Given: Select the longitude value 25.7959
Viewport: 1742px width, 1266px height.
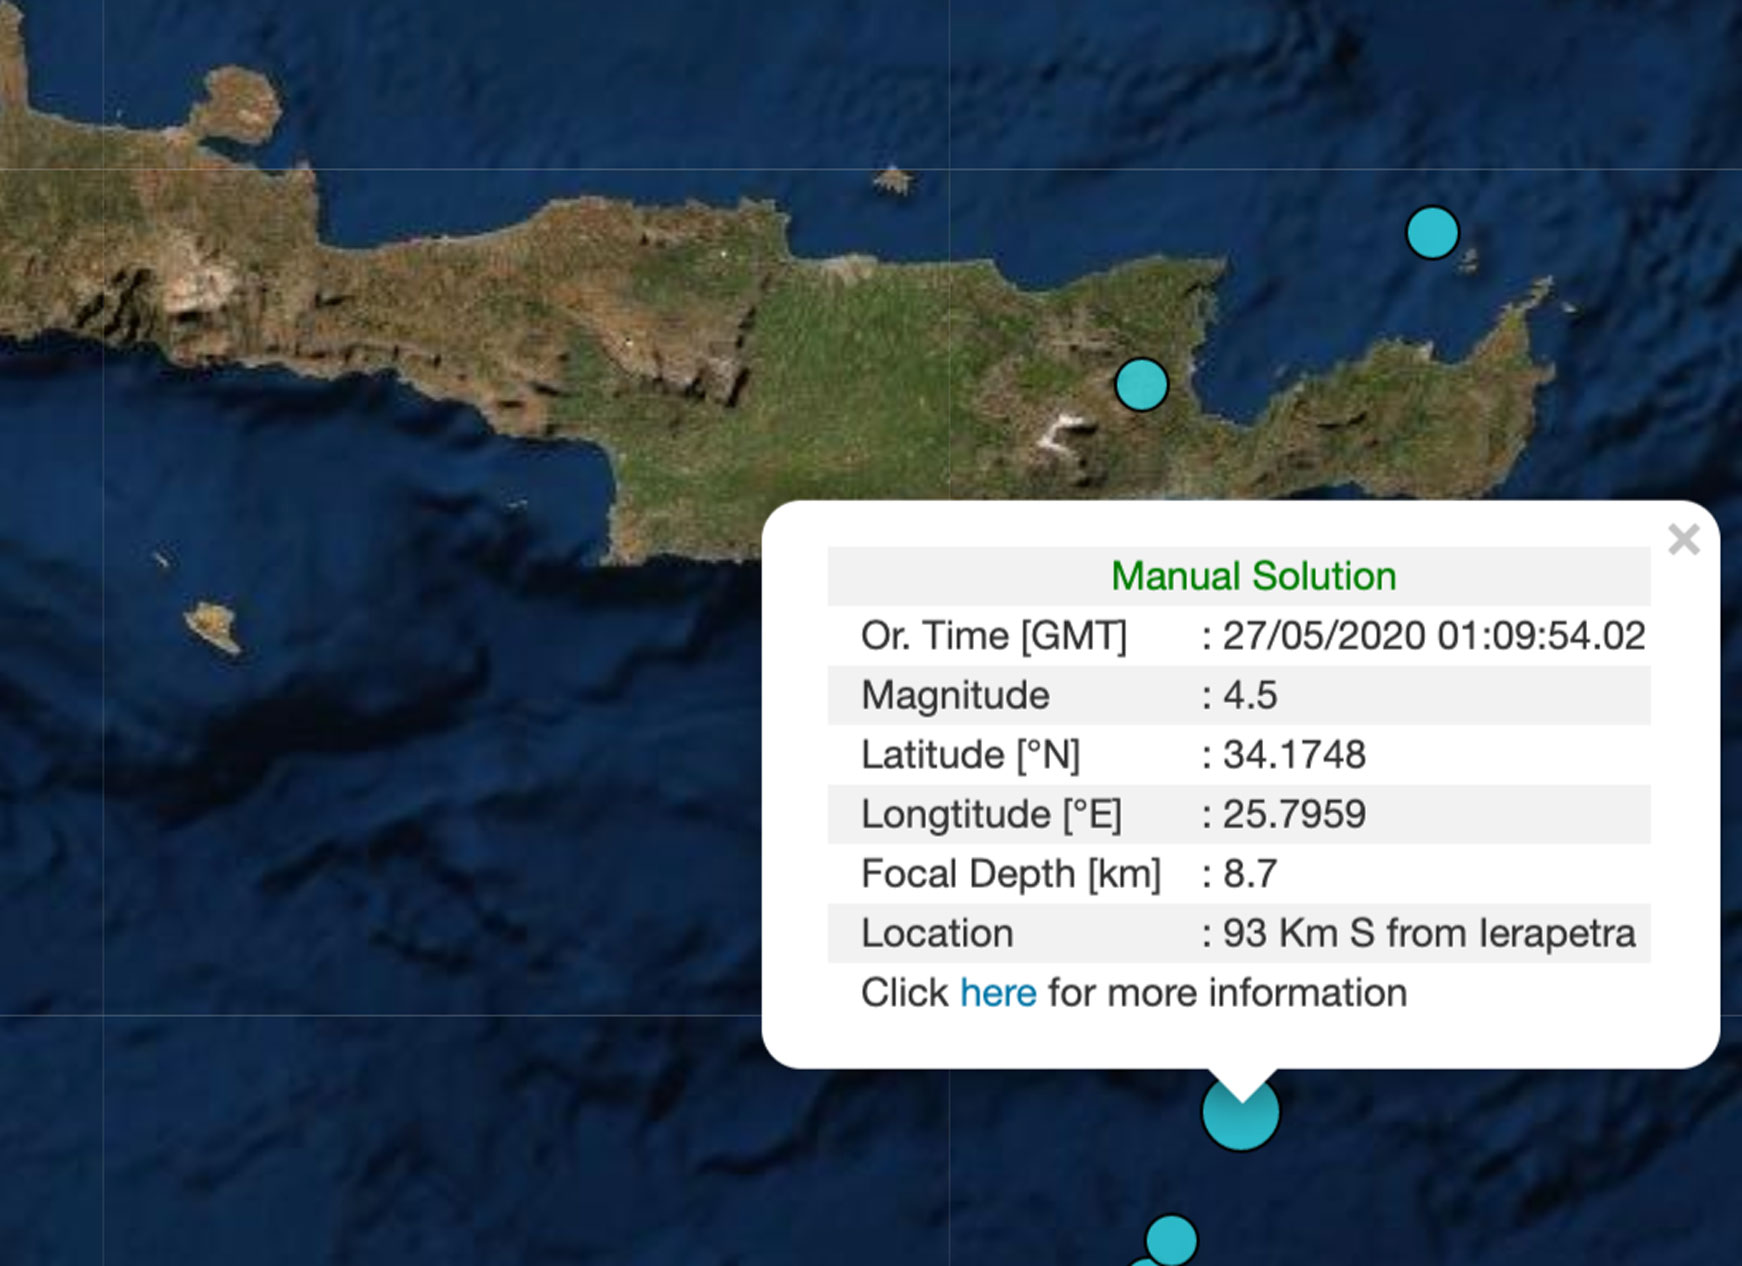Looking at the screenshot, I should pos(1294,814).
